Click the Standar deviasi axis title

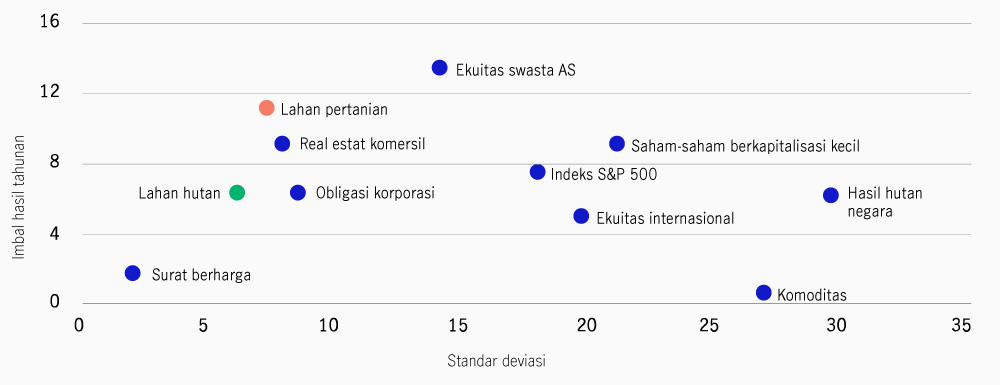click(497, 361)
